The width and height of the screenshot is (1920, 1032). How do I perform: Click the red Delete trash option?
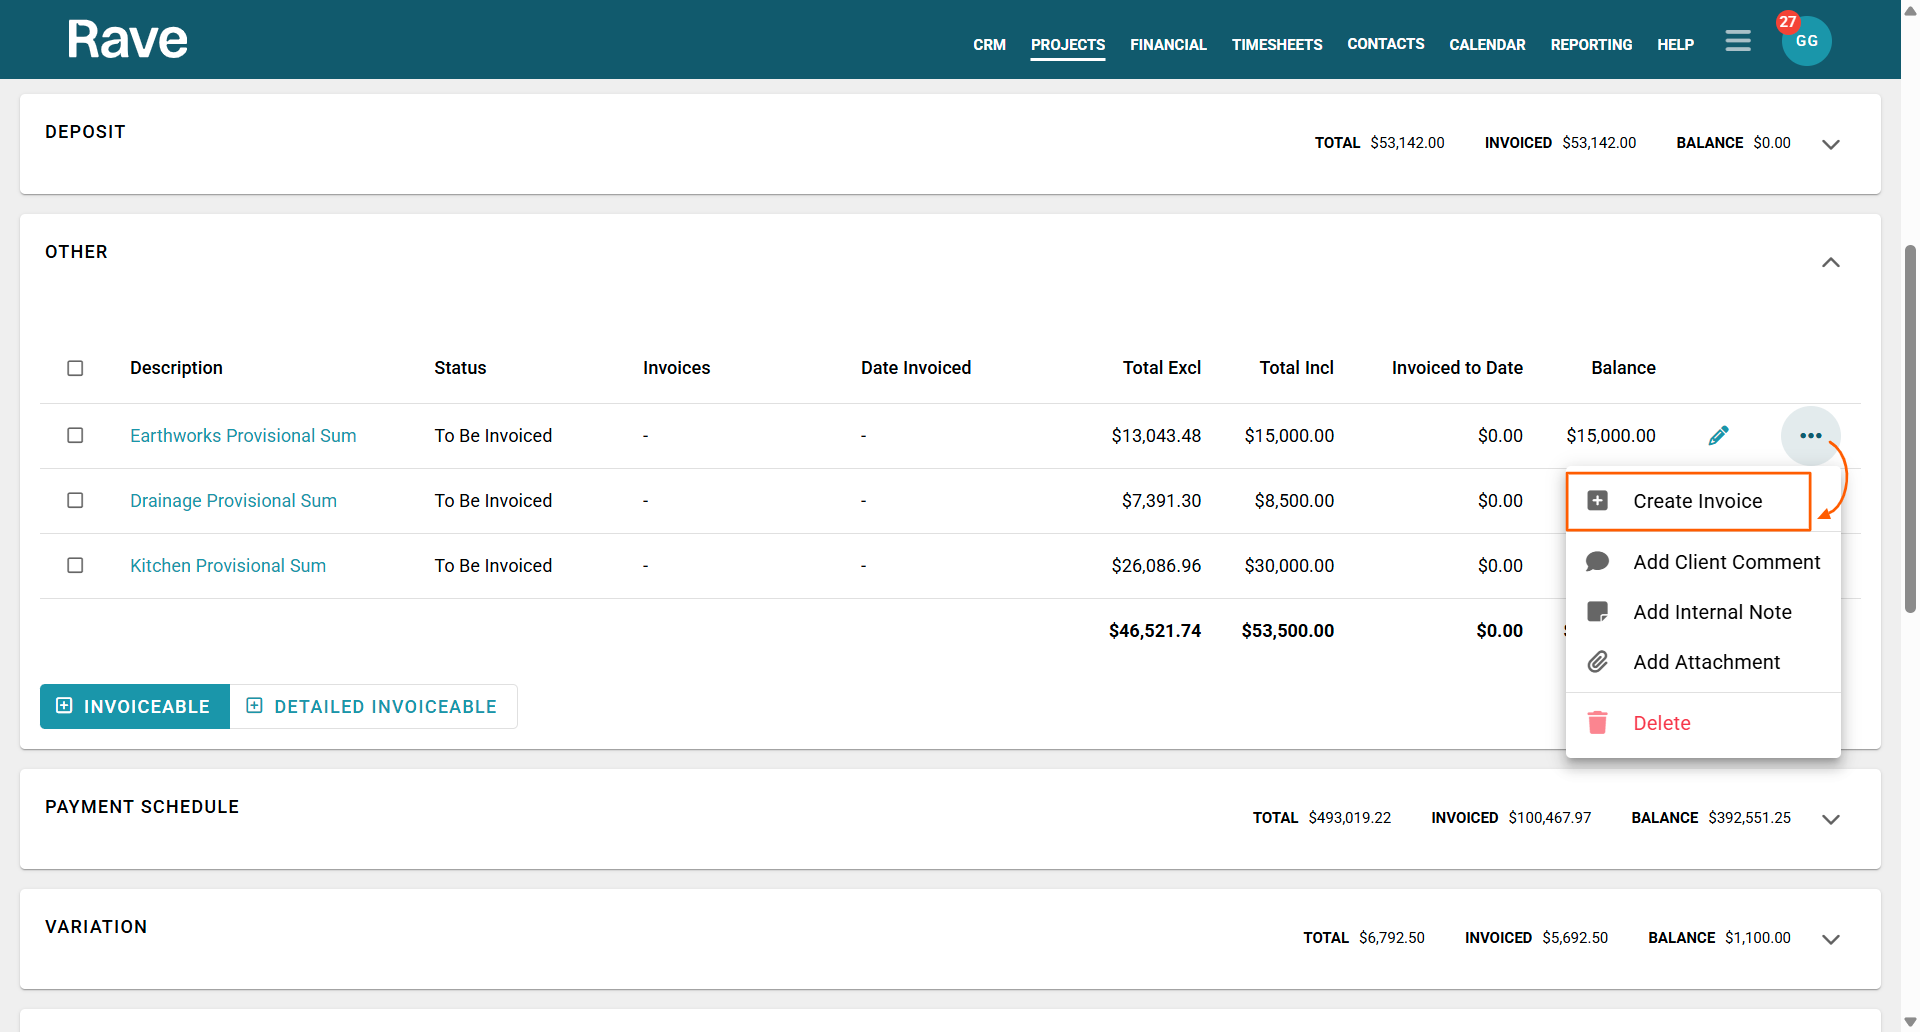[x=1660, y=723]
